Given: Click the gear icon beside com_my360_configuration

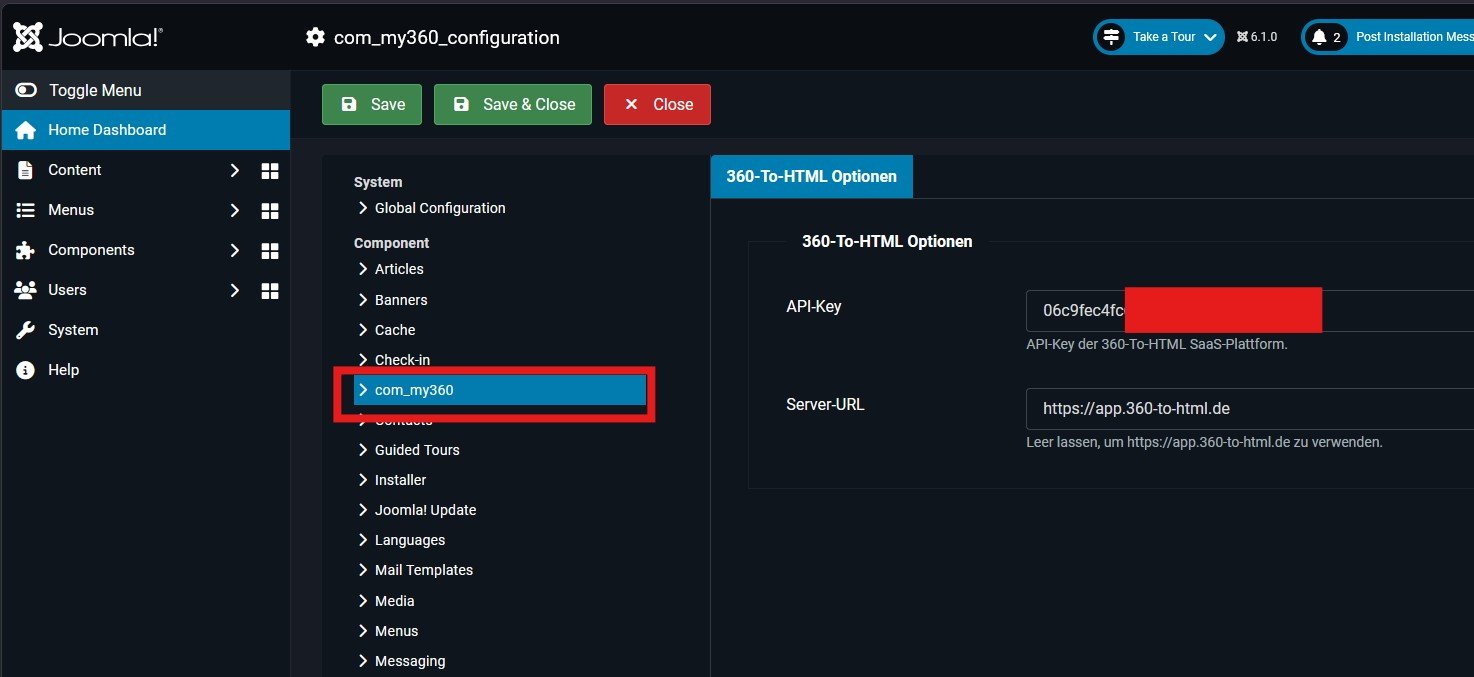Looking at the screenshot, I should [315, 37].
